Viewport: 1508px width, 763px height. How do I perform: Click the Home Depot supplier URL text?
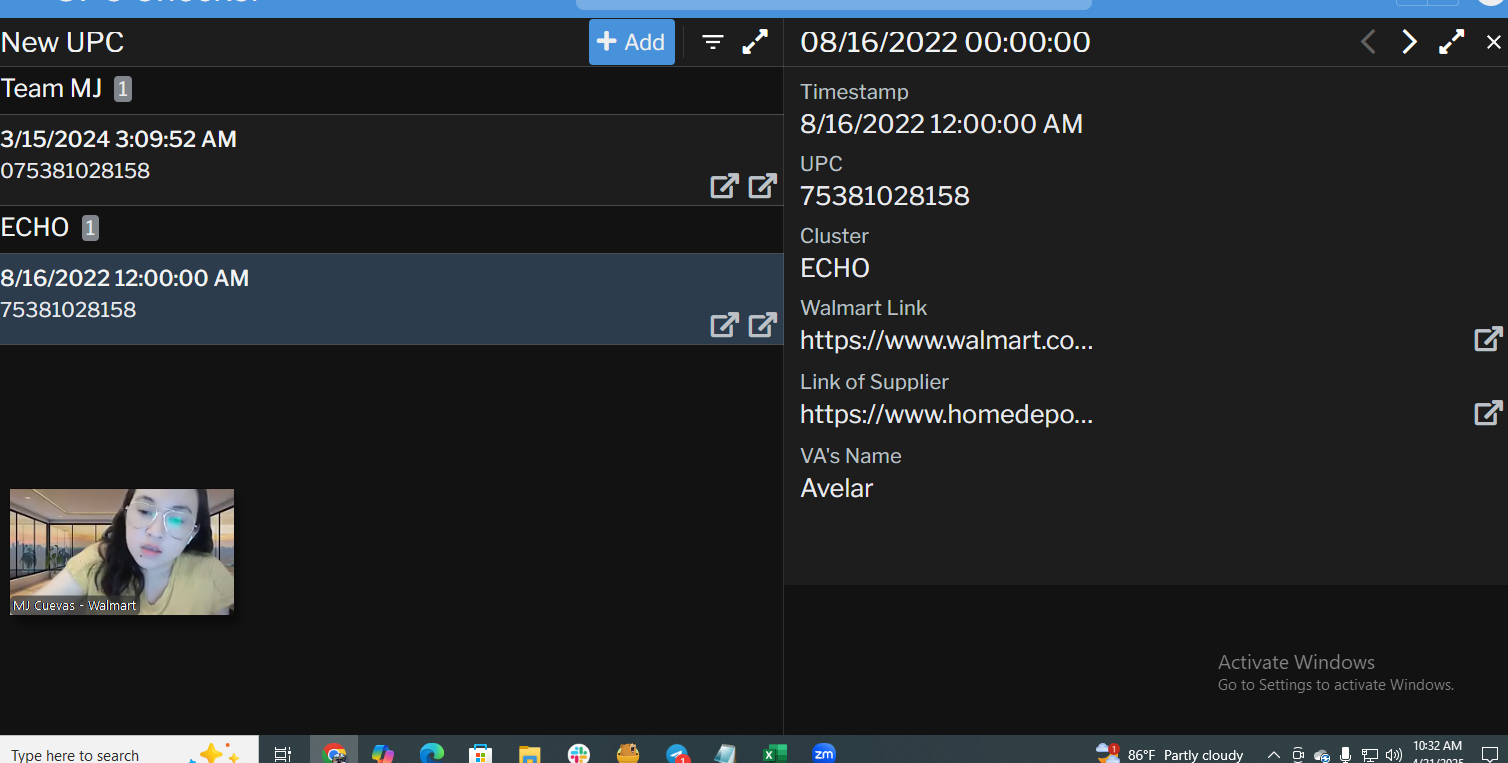click(946, 414)
